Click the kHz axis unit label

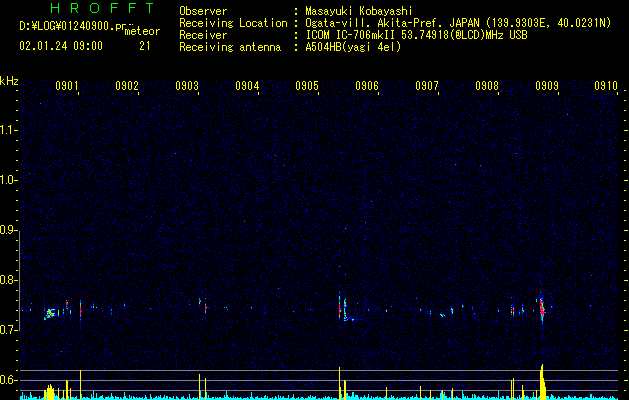pyautogui.click(x=9, y=81)
